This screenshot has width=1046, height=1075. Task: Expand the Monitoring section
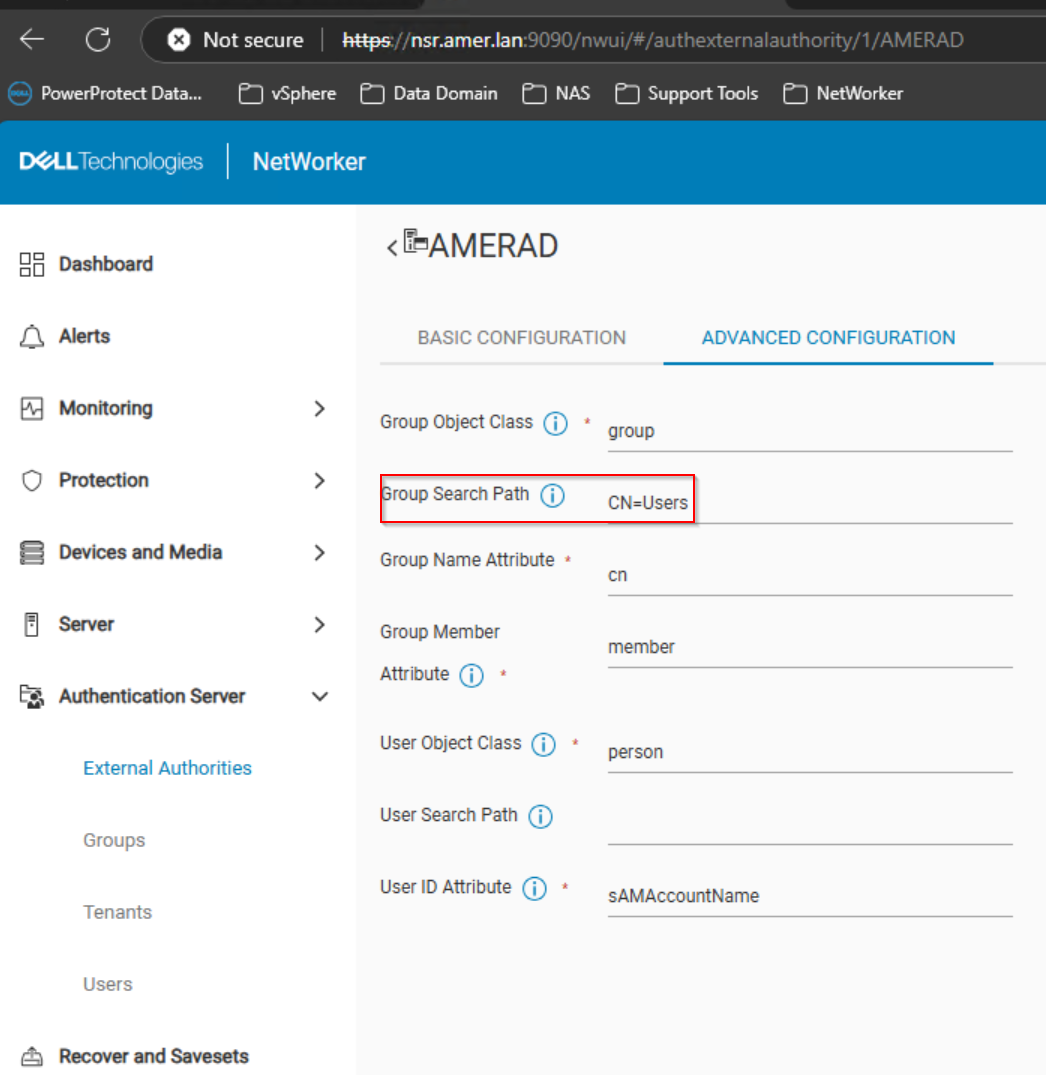coord(319,408)
